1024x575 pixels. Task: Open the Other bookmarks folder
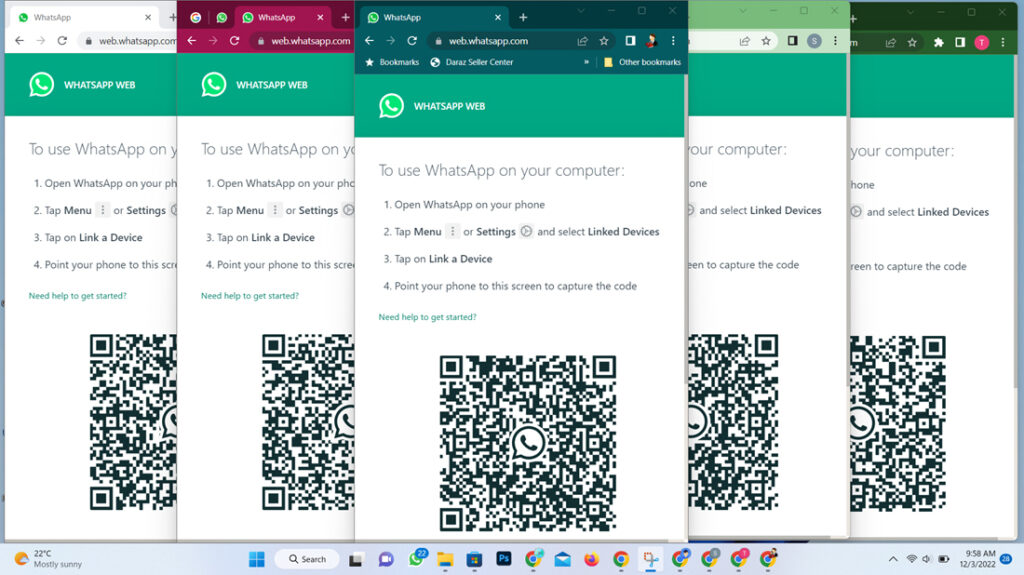[x=642, y=62]
